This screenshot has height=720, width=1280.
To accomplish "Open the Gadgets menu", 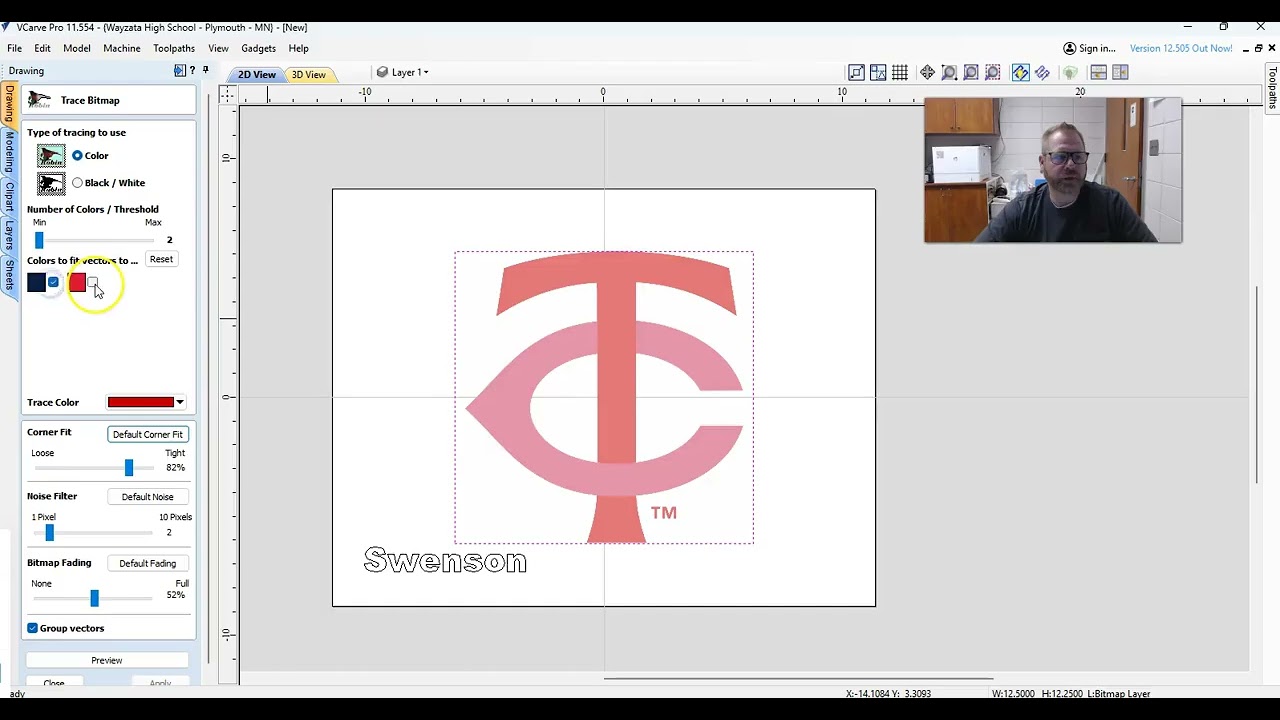I will point(258,48).
